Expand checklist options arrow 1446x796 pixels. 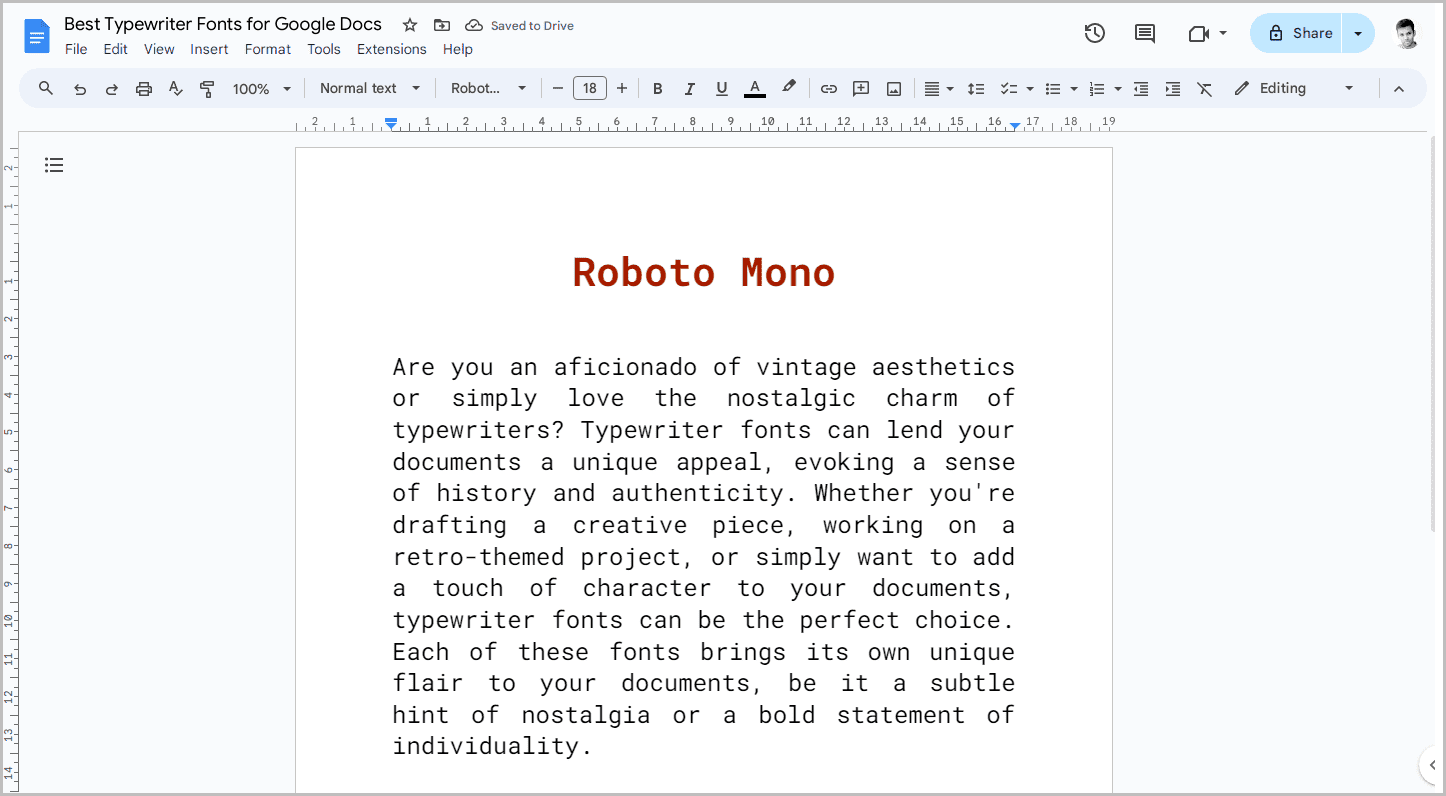(x=1030, y=89)
